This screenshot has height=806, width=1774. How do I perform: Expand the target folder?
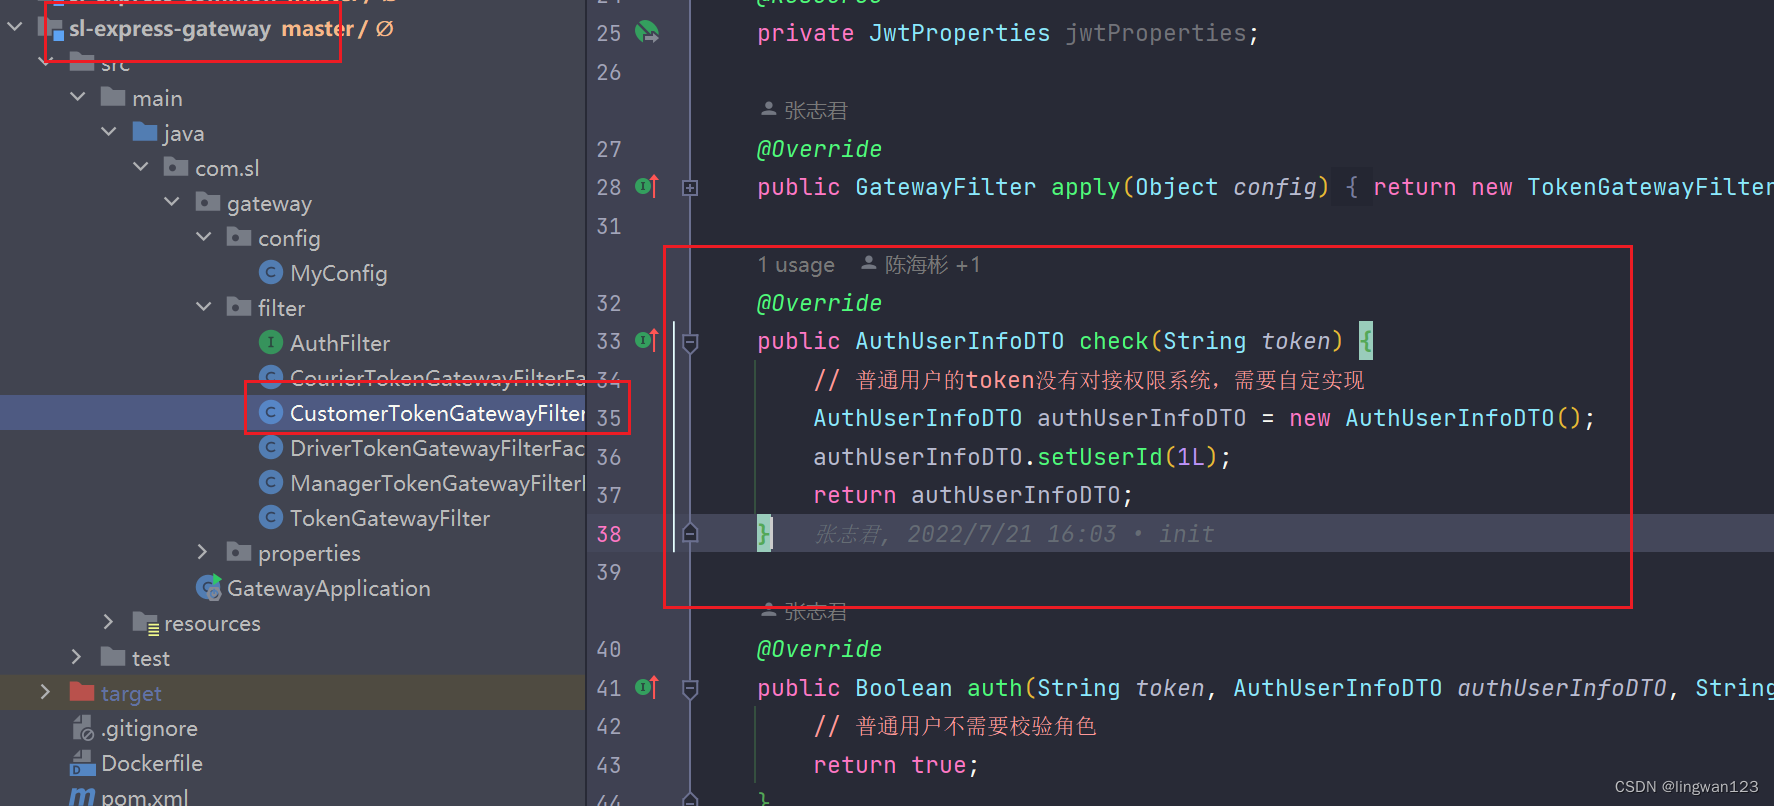point(46,692)
